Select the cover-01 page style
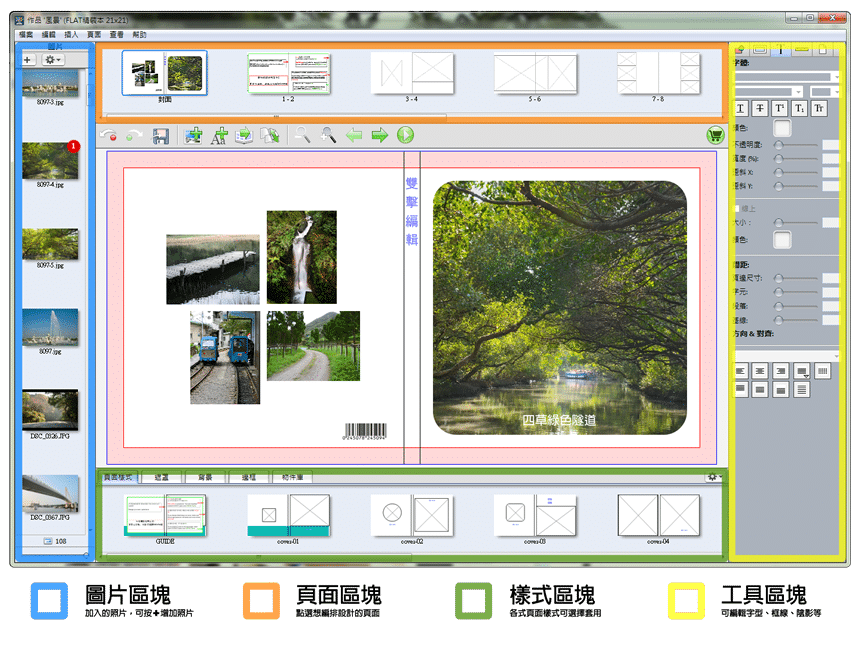The image size is (860, 646). click(288, 515)
